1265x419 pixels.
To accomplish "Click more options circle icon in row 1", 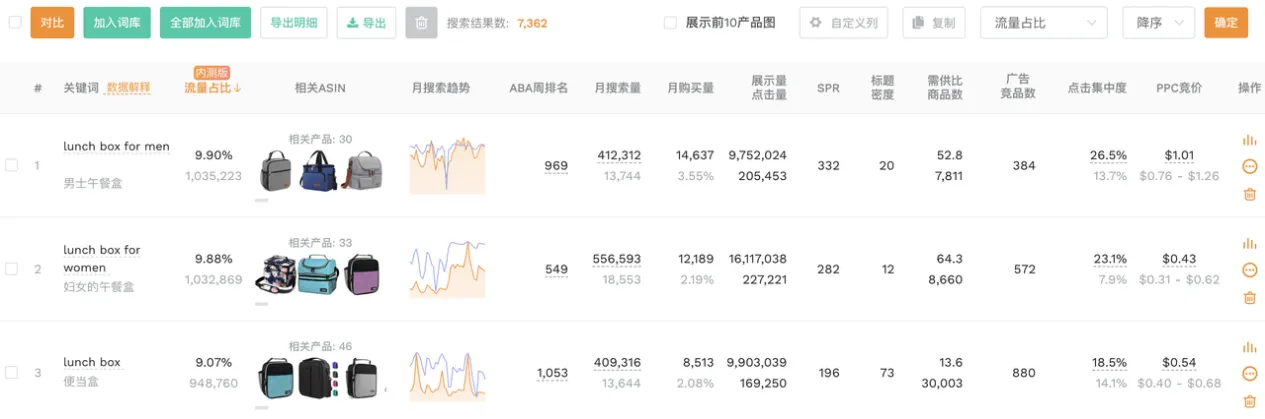I will (1249, 166).
